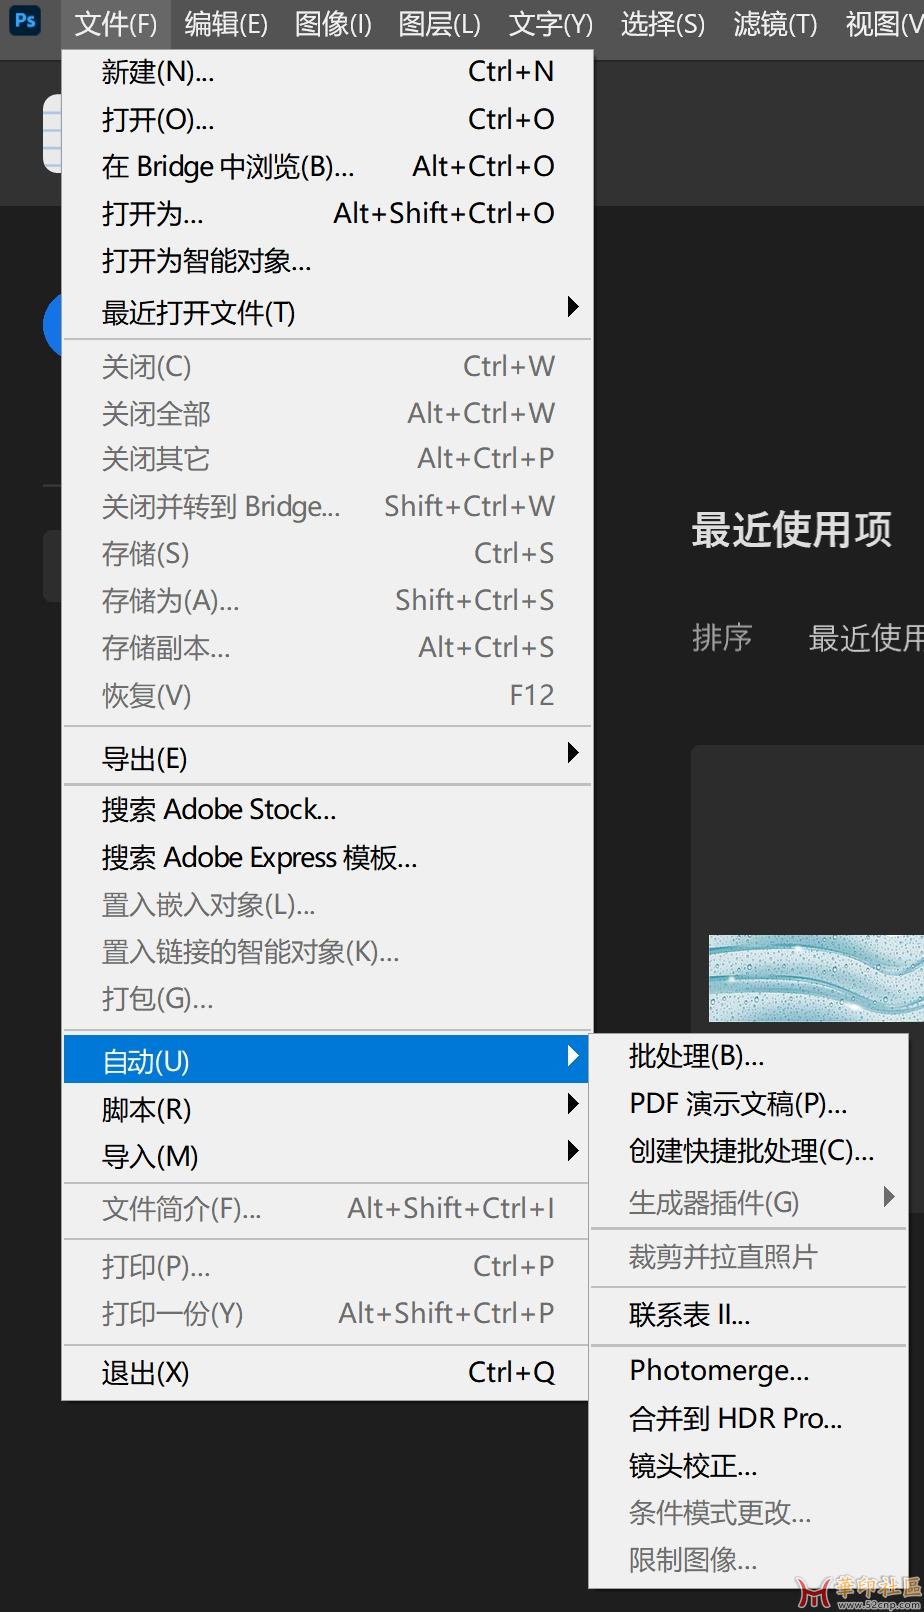Select 搜索 Adobe Express 模板...
Viewport: 924px width, 1612px height.
pos(328,857)
